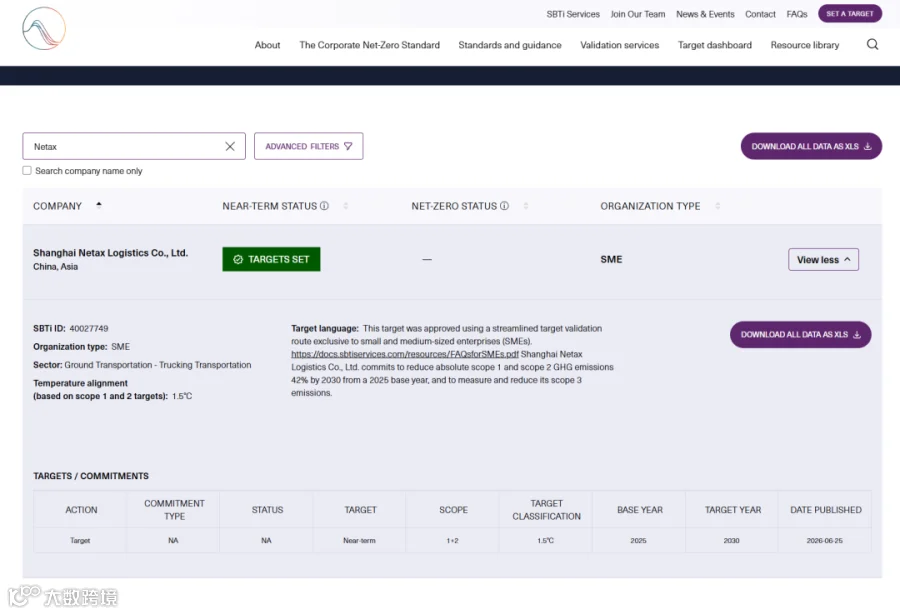This screenshot has height=614, width=900.
Task: Click Targets / Commitments heading
Action: click(x=91, y=476)
